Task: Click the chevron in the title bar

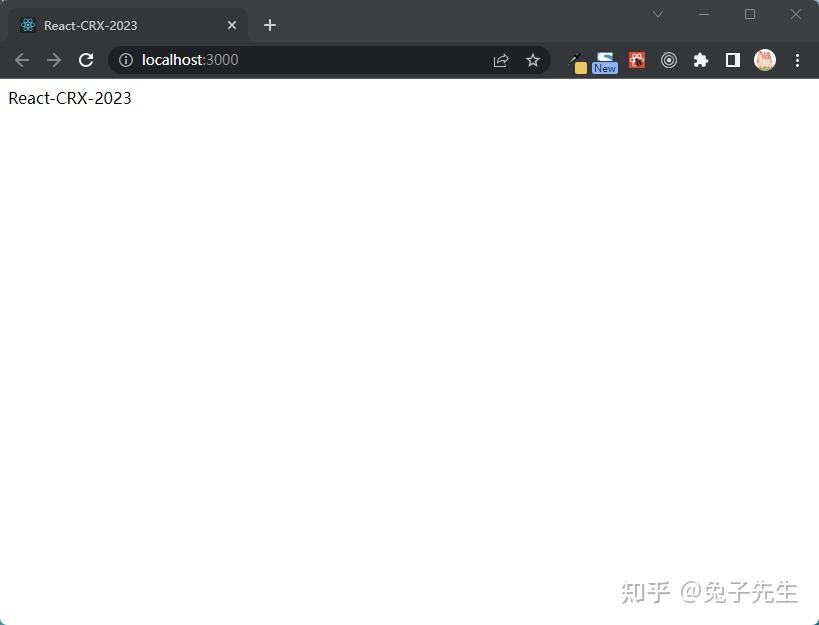Action: pos(657,14)
